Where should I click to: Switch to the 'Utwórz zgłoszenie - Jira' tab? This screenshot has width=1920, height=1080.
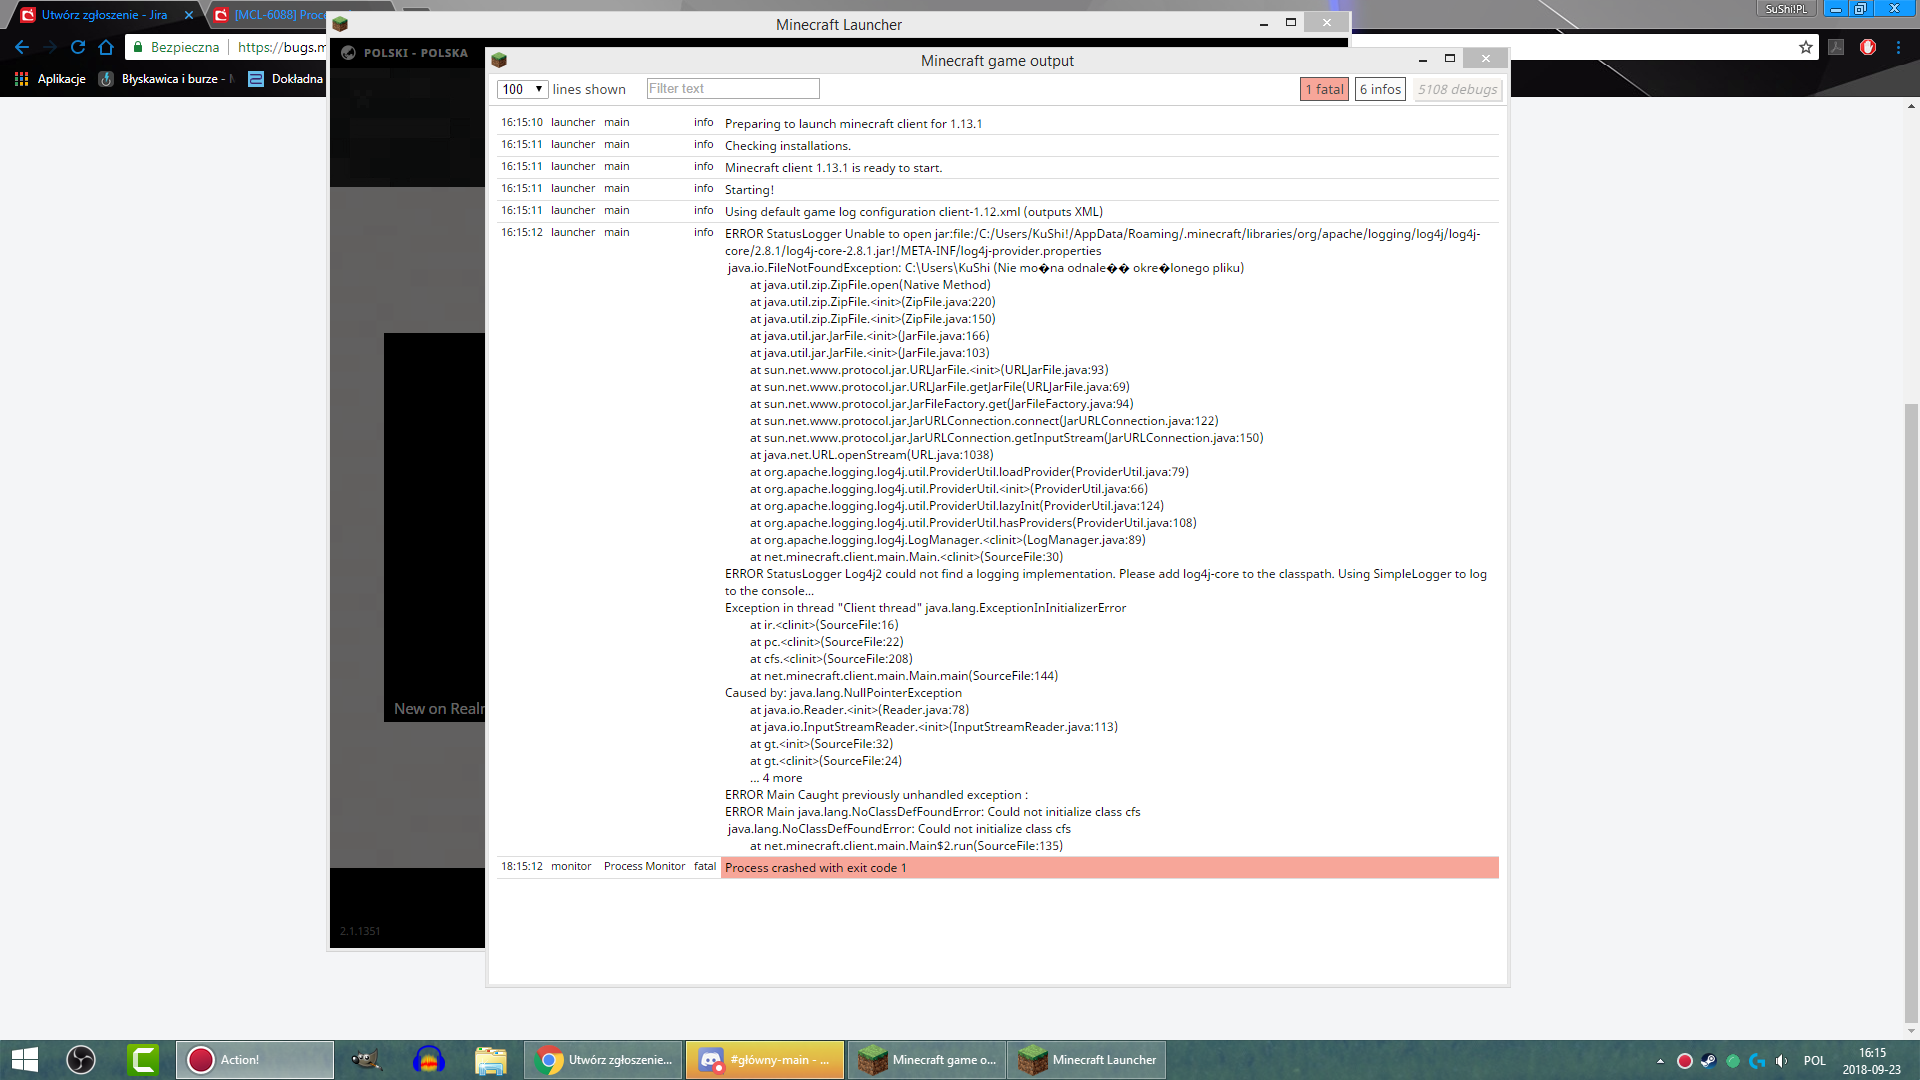(x=104, y=15)
